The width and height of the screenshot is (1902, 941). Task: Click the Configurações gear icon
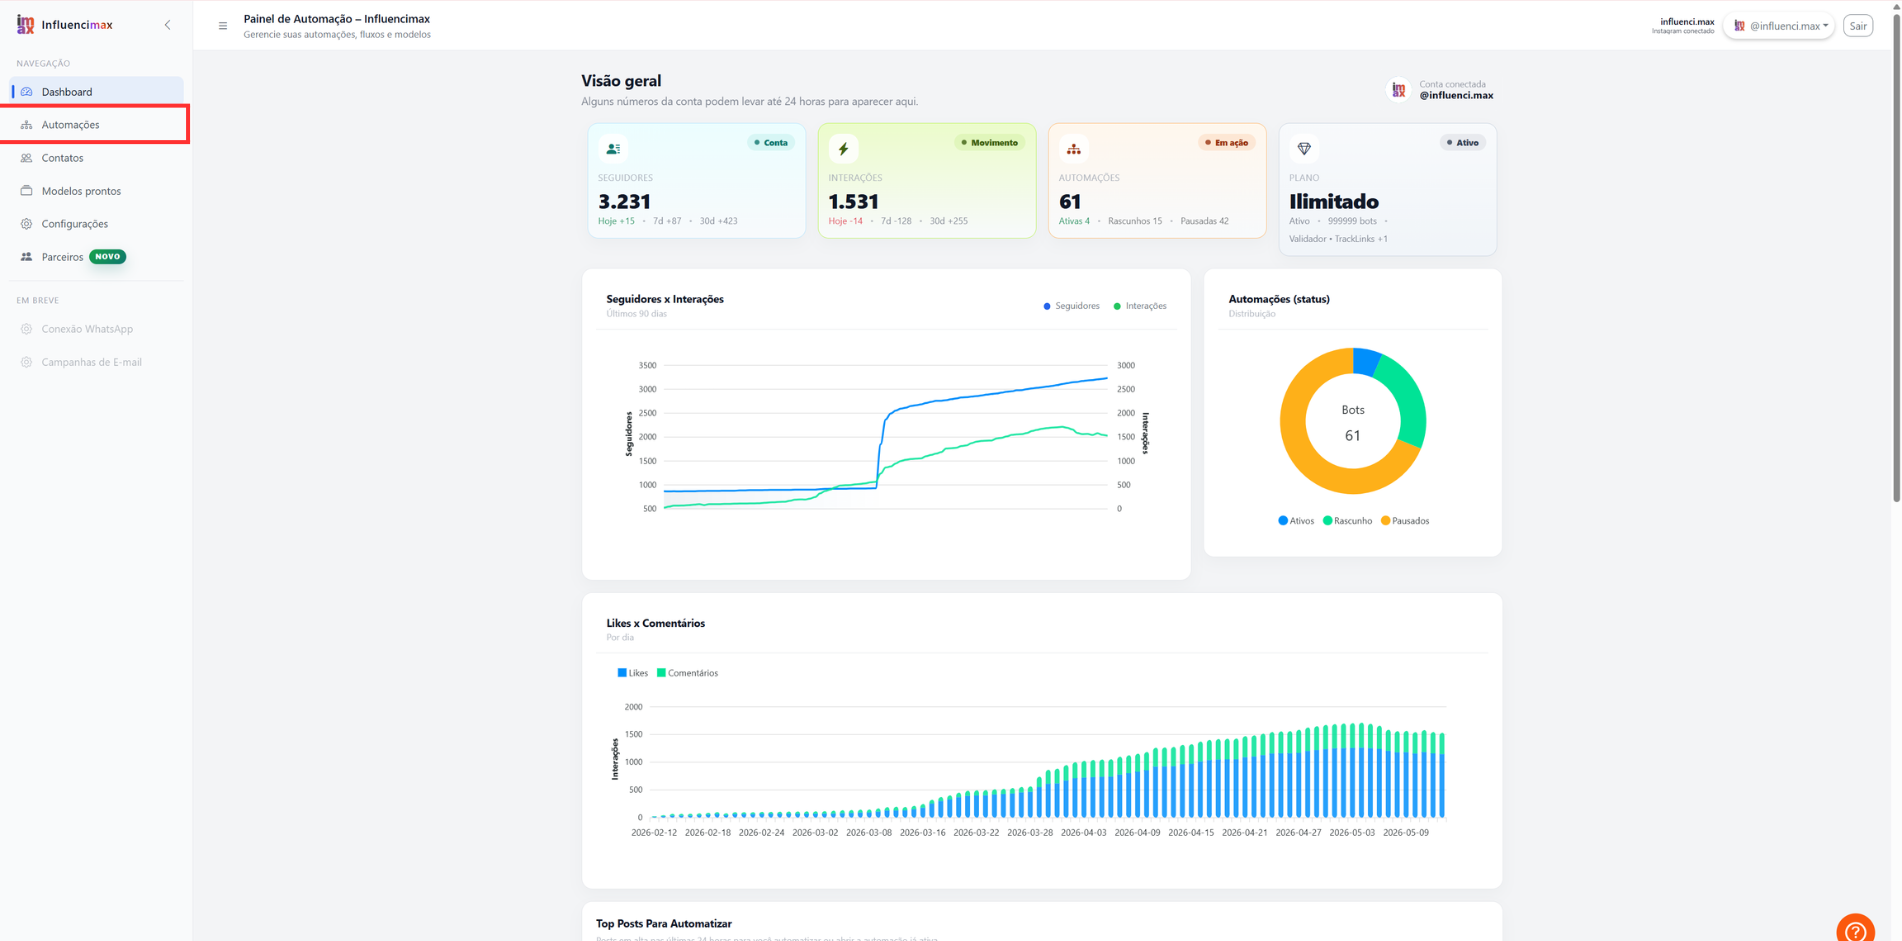coord(27,224)
